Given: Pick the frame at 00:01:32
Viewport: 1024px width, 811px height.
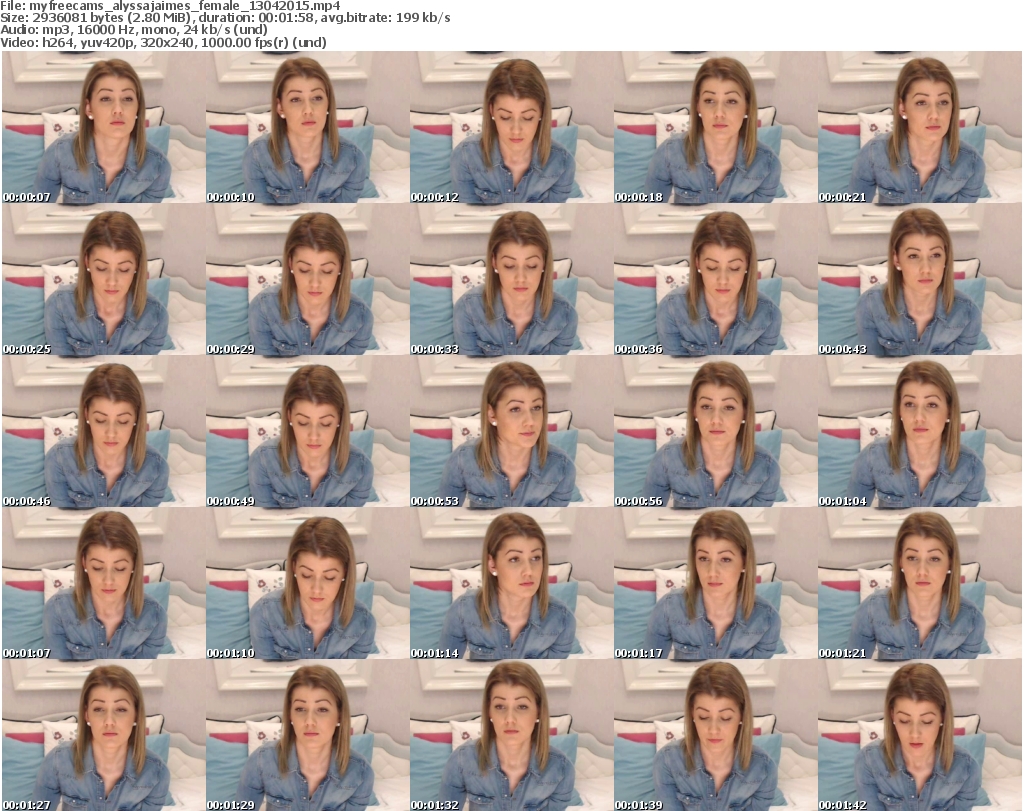Looking at the screenshot, I should tap(511, 736).
